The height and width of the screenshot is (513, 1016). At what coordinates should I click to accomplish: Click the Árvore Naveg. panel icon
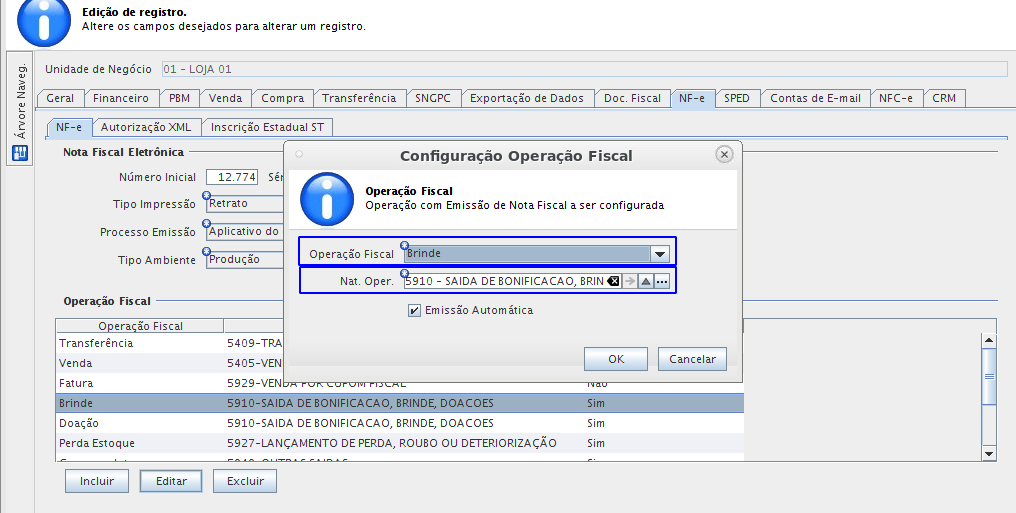[x=20, y=153]
